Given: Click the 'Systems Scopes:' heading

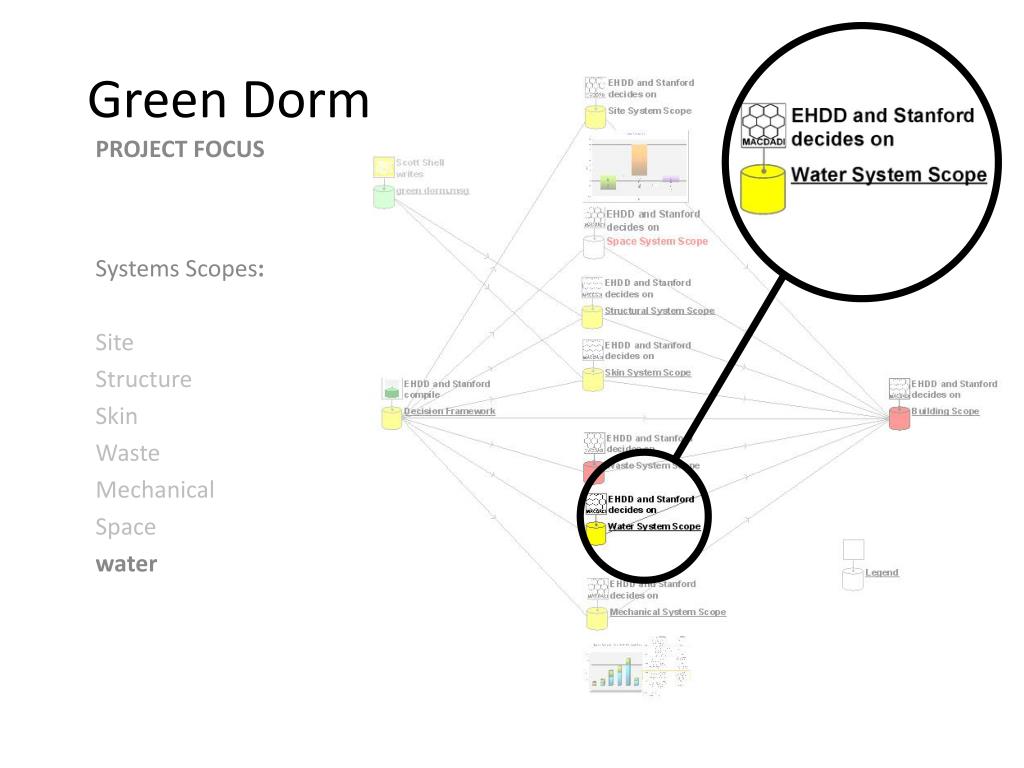Looking at the screenshot, I should [x=180, y=269].
